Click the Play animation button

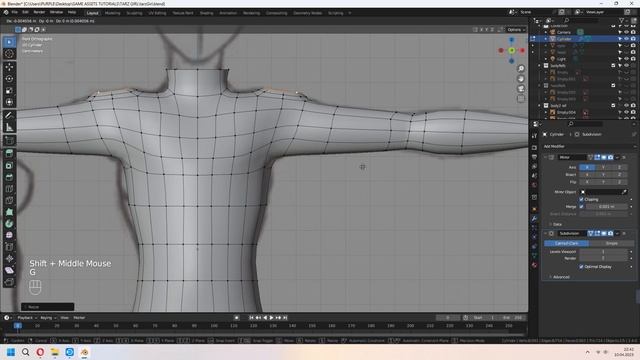coord(271,318)
